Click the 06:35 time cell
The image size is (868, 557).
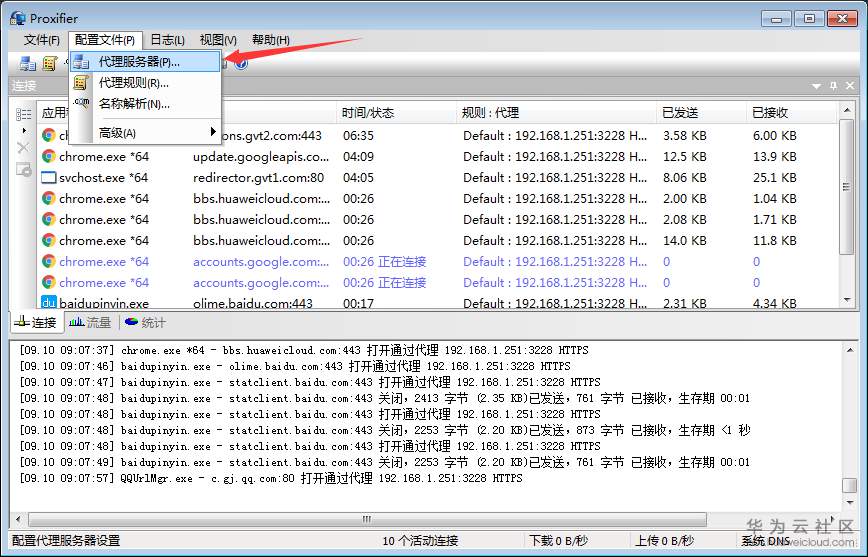pos(358,136)
